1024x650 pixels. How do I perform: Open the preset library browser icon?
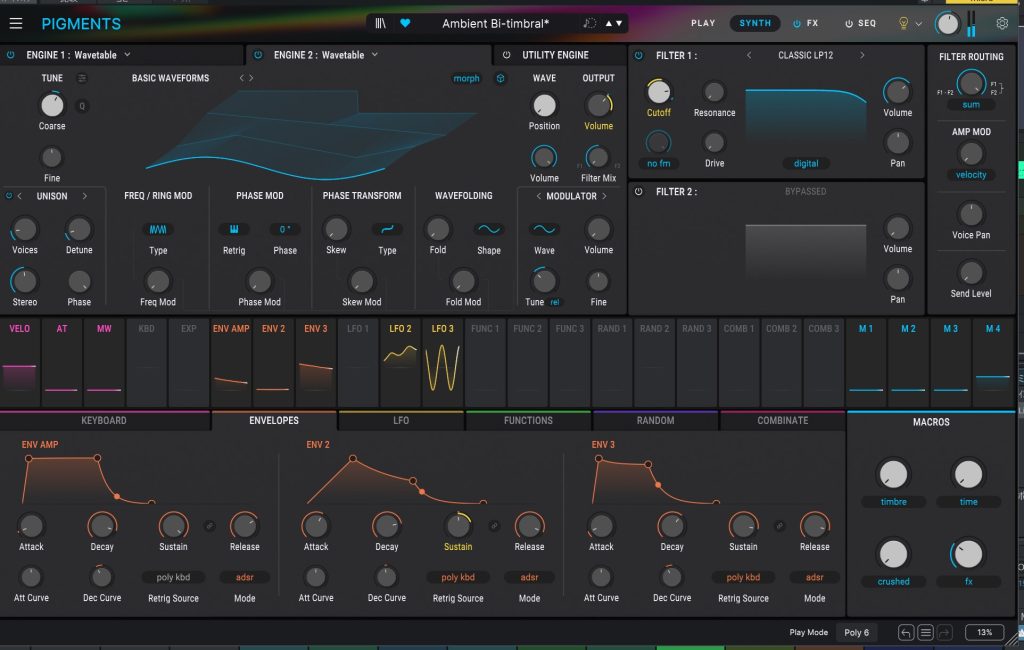pos(381,23)
